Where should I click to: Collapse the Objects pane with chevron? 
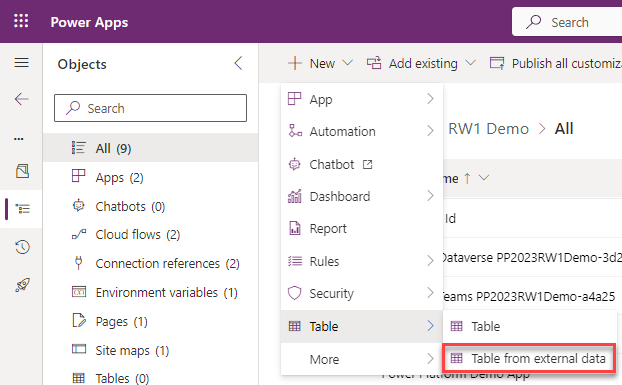pyautogui.click(x=238, y=63)
